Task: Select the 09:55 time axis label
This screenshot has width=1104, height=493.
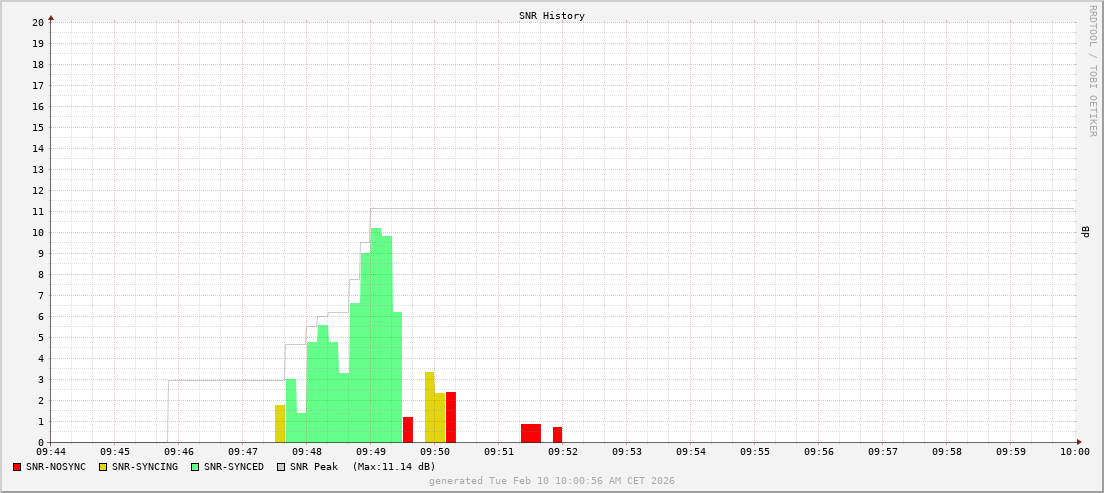Action: pyautogui.click(x=755, y=452)
